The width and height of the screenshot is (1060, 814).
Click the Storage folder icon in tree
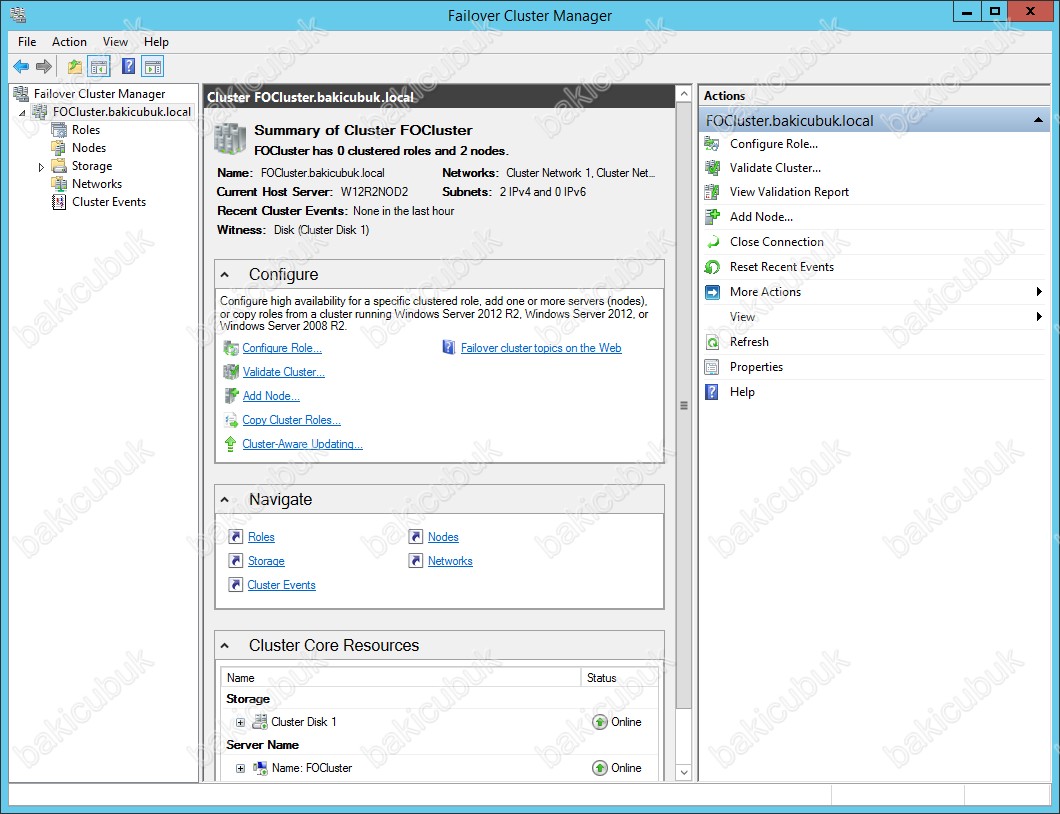[59, 166]
